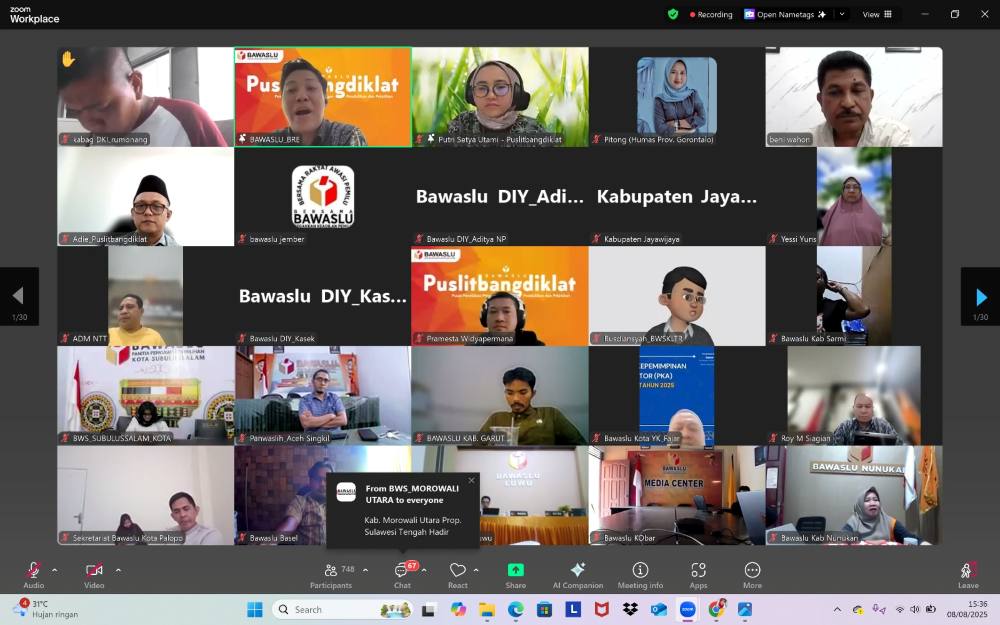Select the Adie_Puslitbangdiklat video tile
This screenshot has height=625, width=1000.
pyautogui.click(x=146, y=196)
